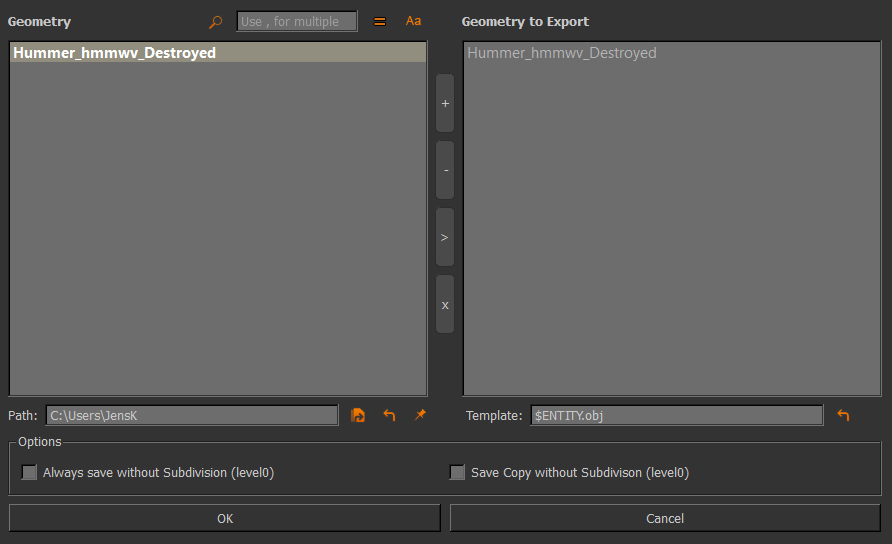
Task: Enable Always save without Subdivision checkbox
Action: point(29,472)
